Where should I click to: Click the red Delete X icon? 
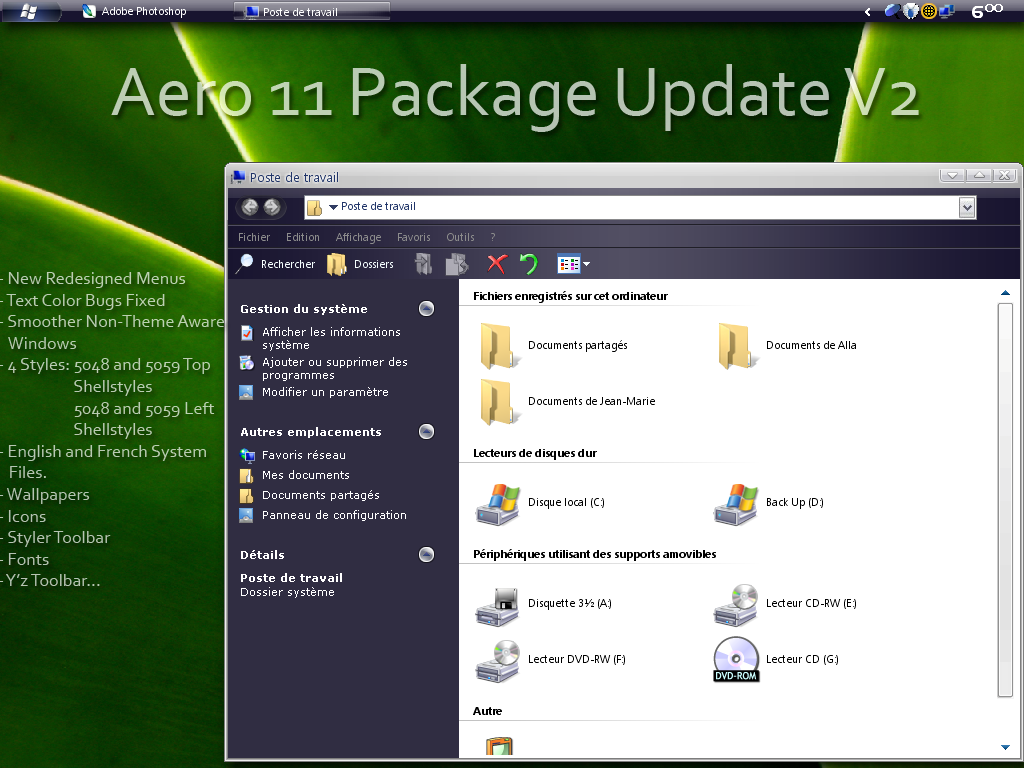pos(497,264)
